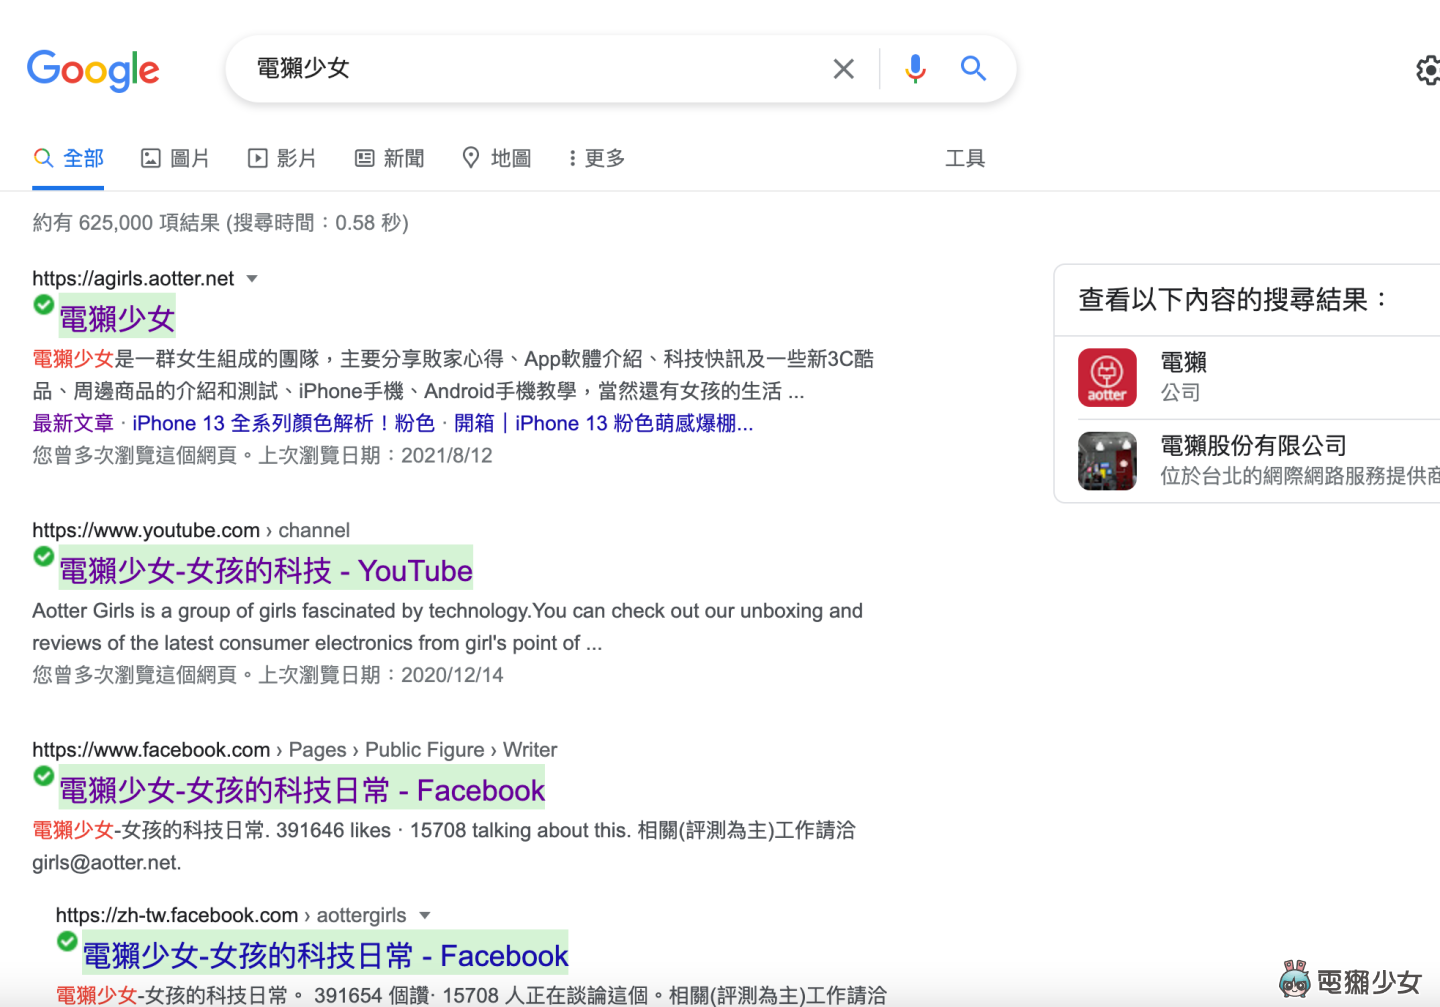Click the 查看以下內容的搜尋結果 heading
The image size is (1440, 1007).
pos(1233,299)
